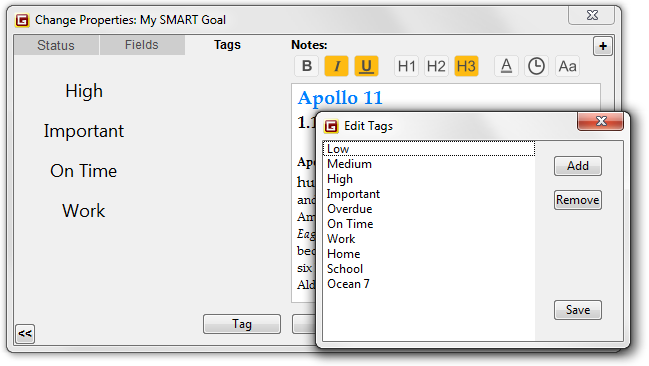Click Remove in Edit Tags dialog

(x=578, y=200)
